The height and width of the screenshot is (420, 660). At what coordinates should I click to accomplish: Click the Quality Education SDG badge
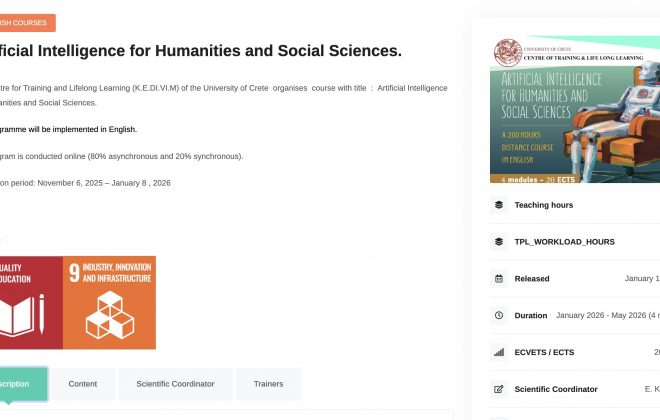point(28,303)
